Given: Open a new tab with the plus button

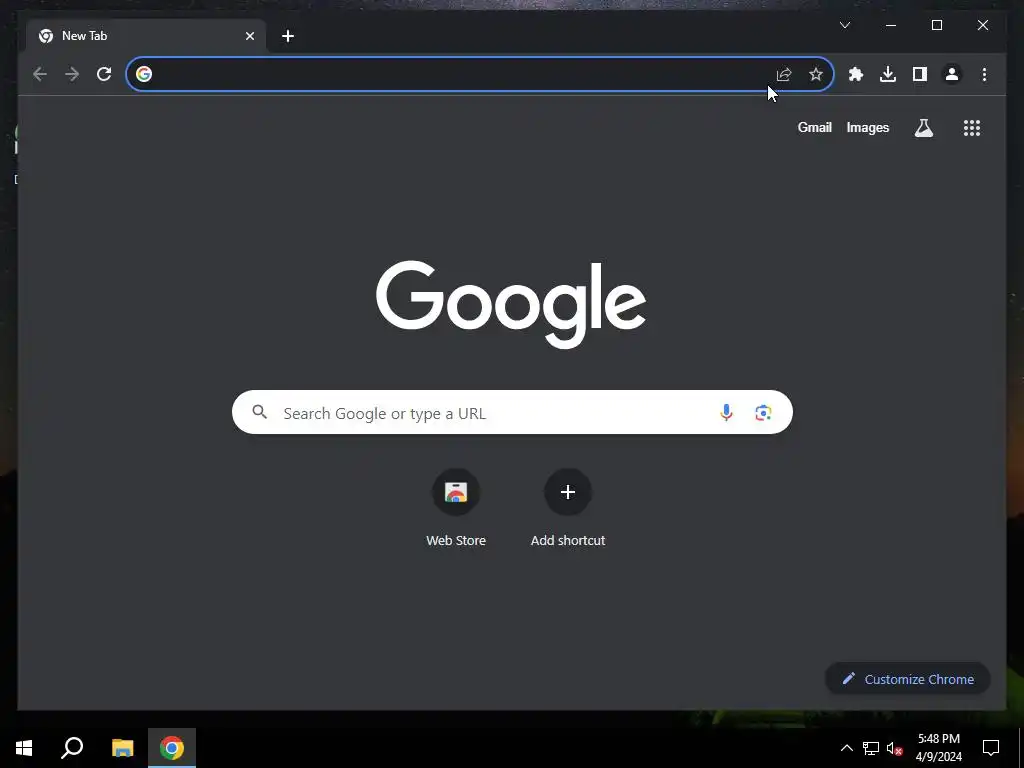Looking at the screenshot, I should (x=288, y=36).
